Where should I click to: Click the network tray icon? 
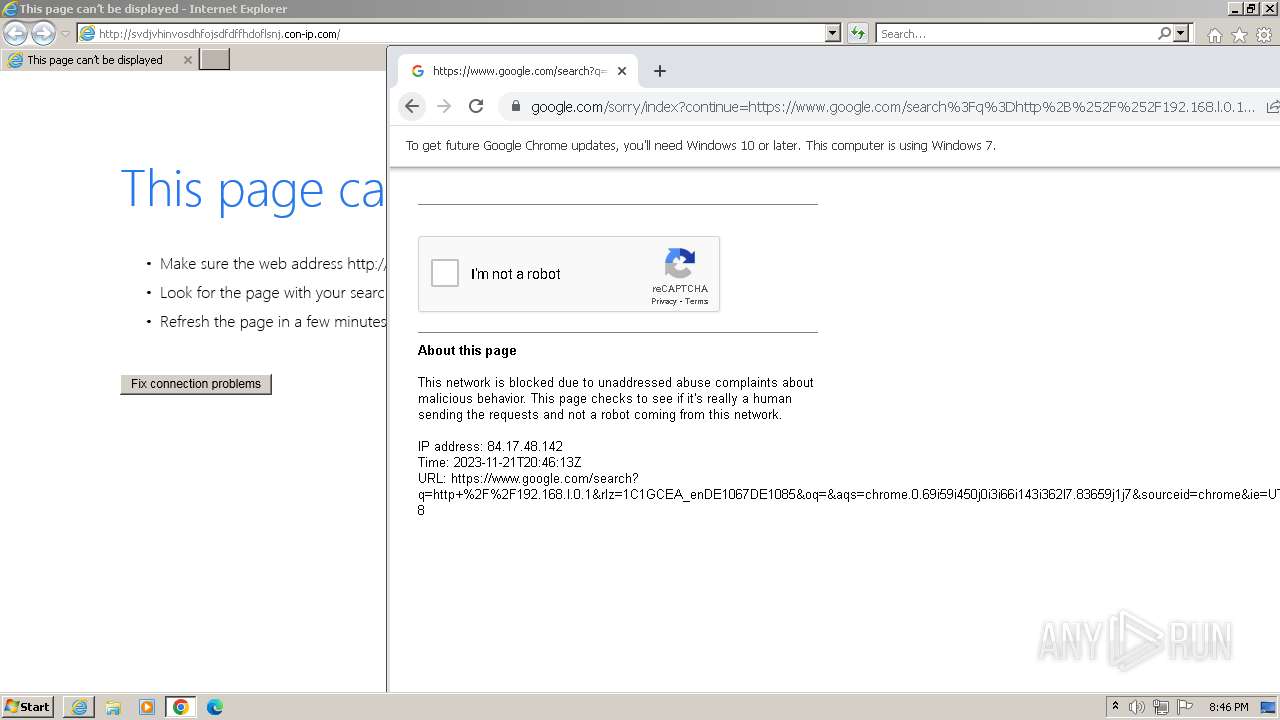(1161, 707)
